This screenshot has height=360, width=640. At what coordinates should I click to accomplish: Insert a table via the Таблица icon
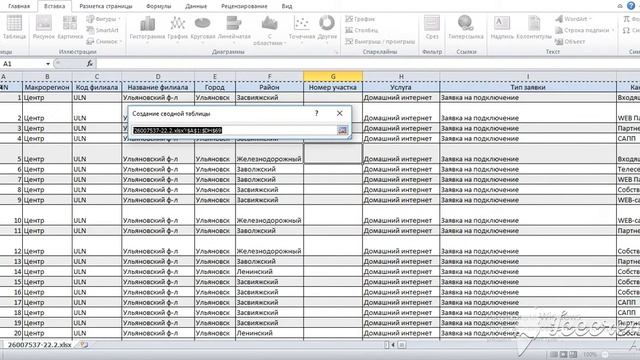point(14,27)
